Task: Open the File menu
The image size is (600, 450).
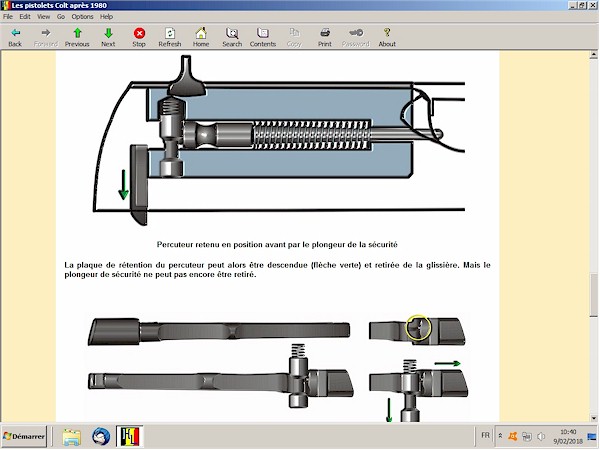Action: pyautogui.click(x=9, y=17)
